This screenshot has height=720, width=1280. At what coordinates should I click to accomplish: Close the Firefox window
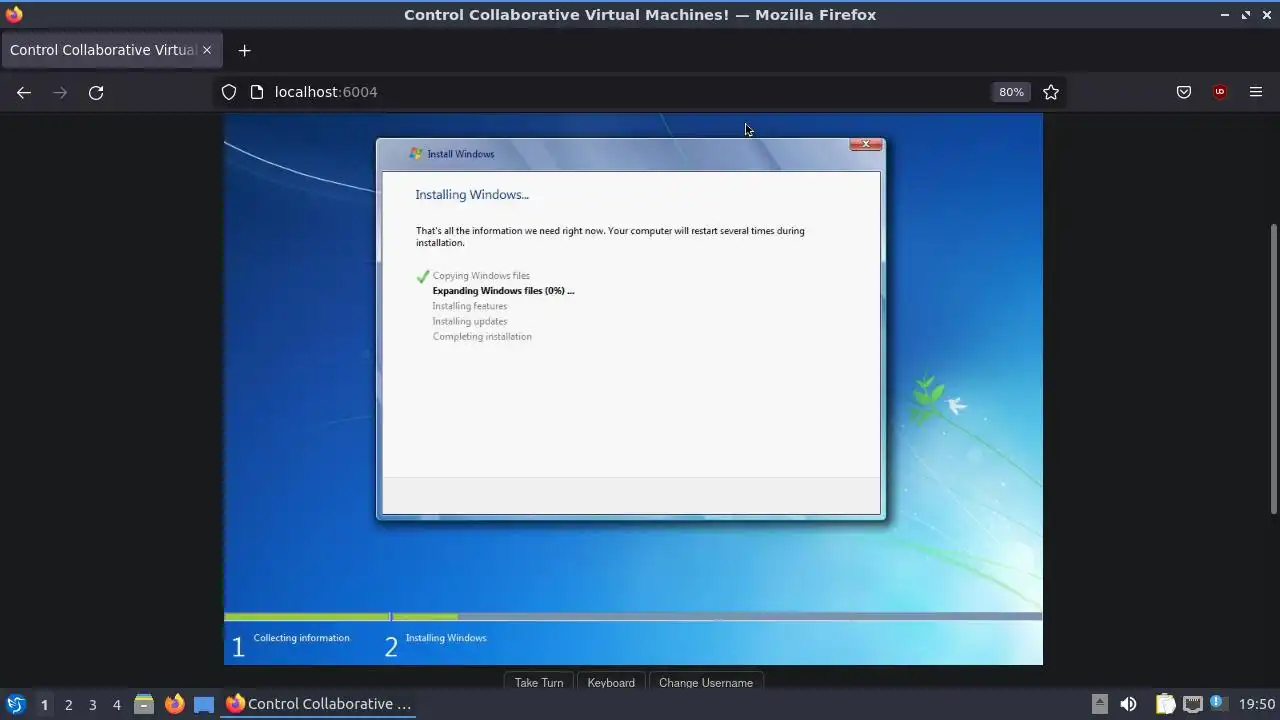1266,15
